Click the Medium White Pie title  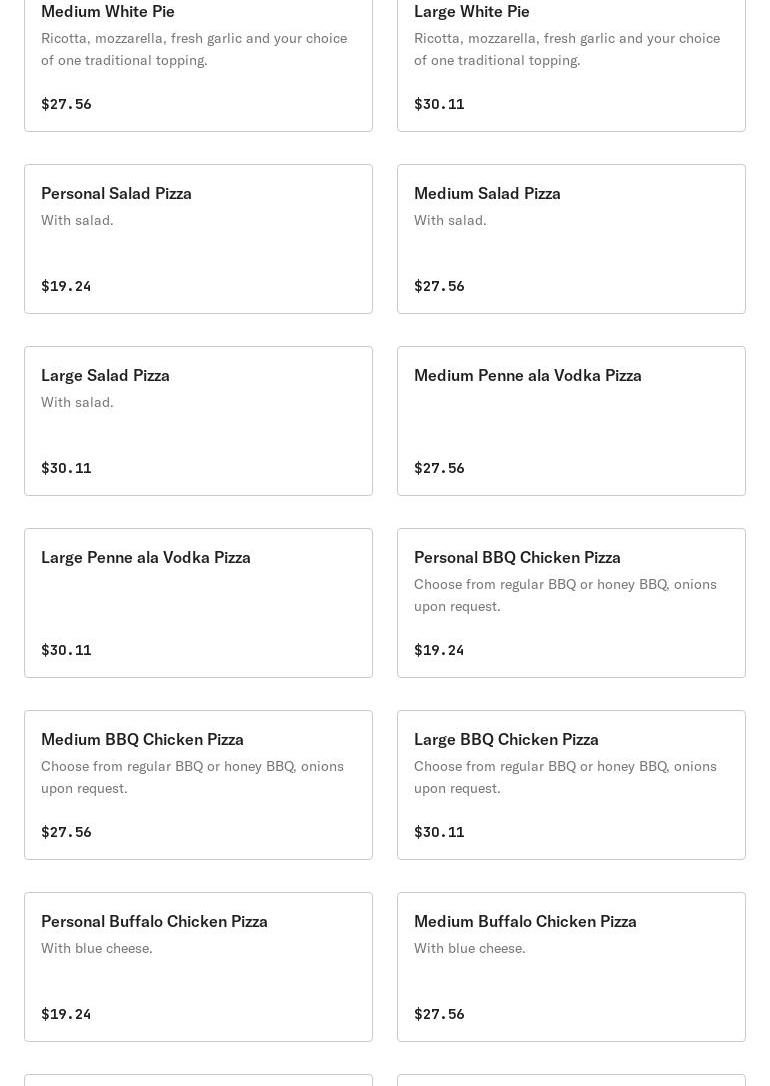tap(107, 11)
